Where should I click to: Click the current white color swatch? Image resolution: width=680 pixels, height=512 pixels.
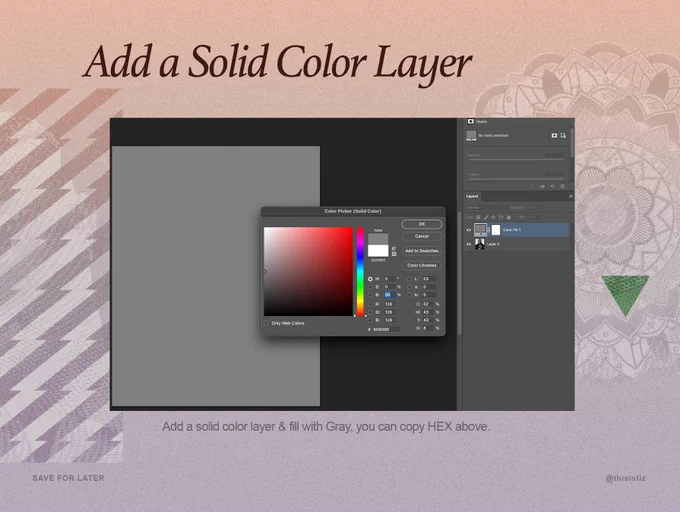click(378, 251)
